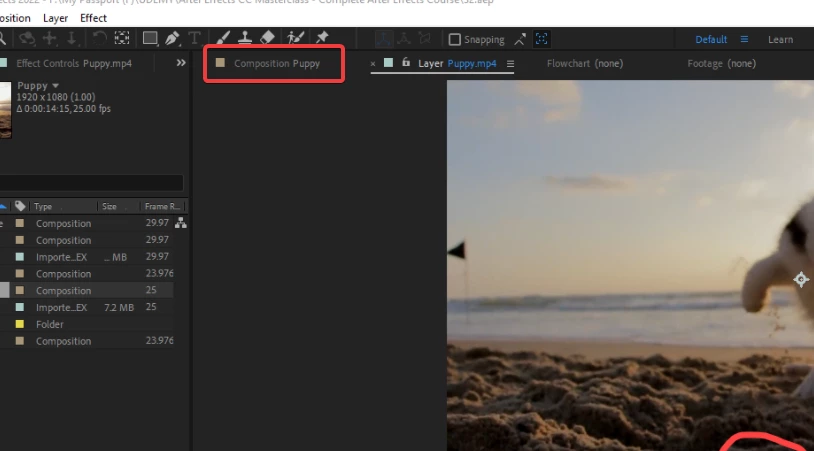Select the Horizontal Type tool
The image size is (814, 451).
click(194, 38)
